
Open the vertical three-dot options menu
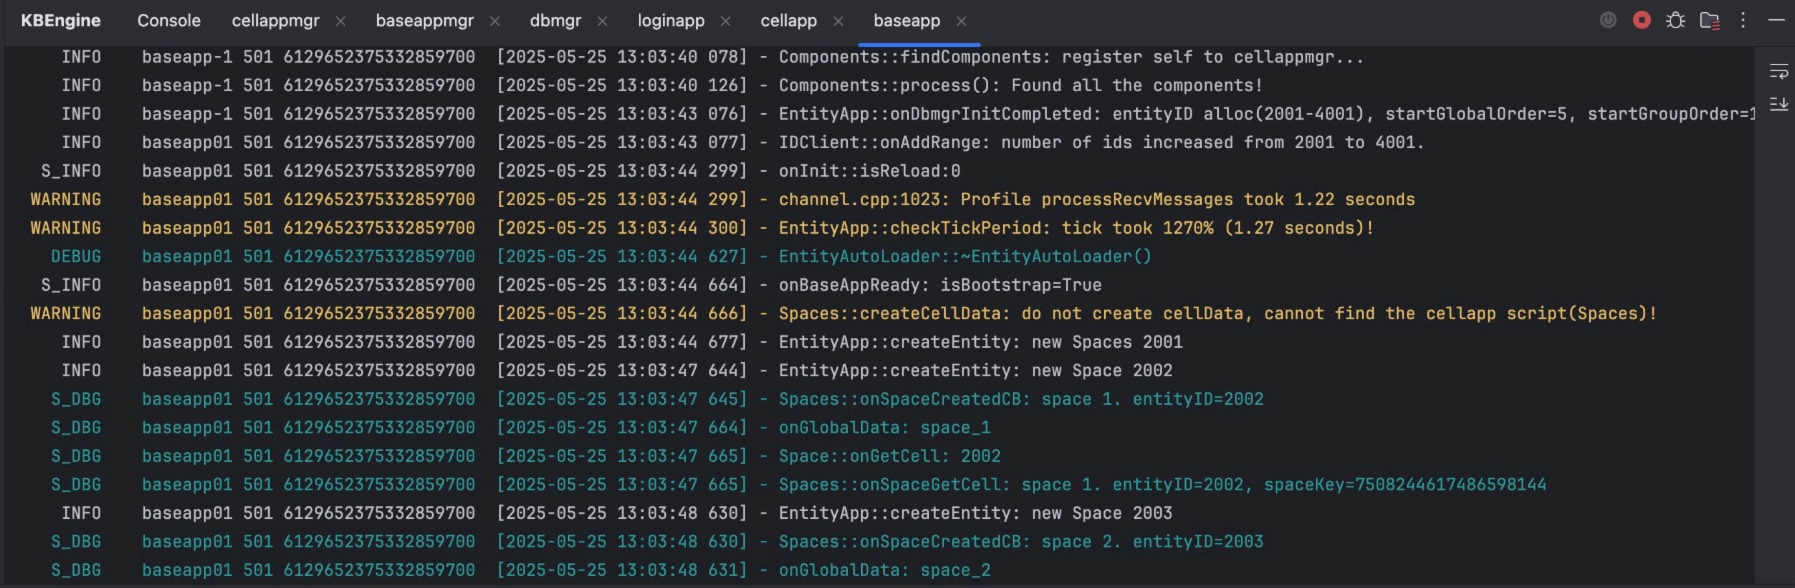click(1743, 20)
